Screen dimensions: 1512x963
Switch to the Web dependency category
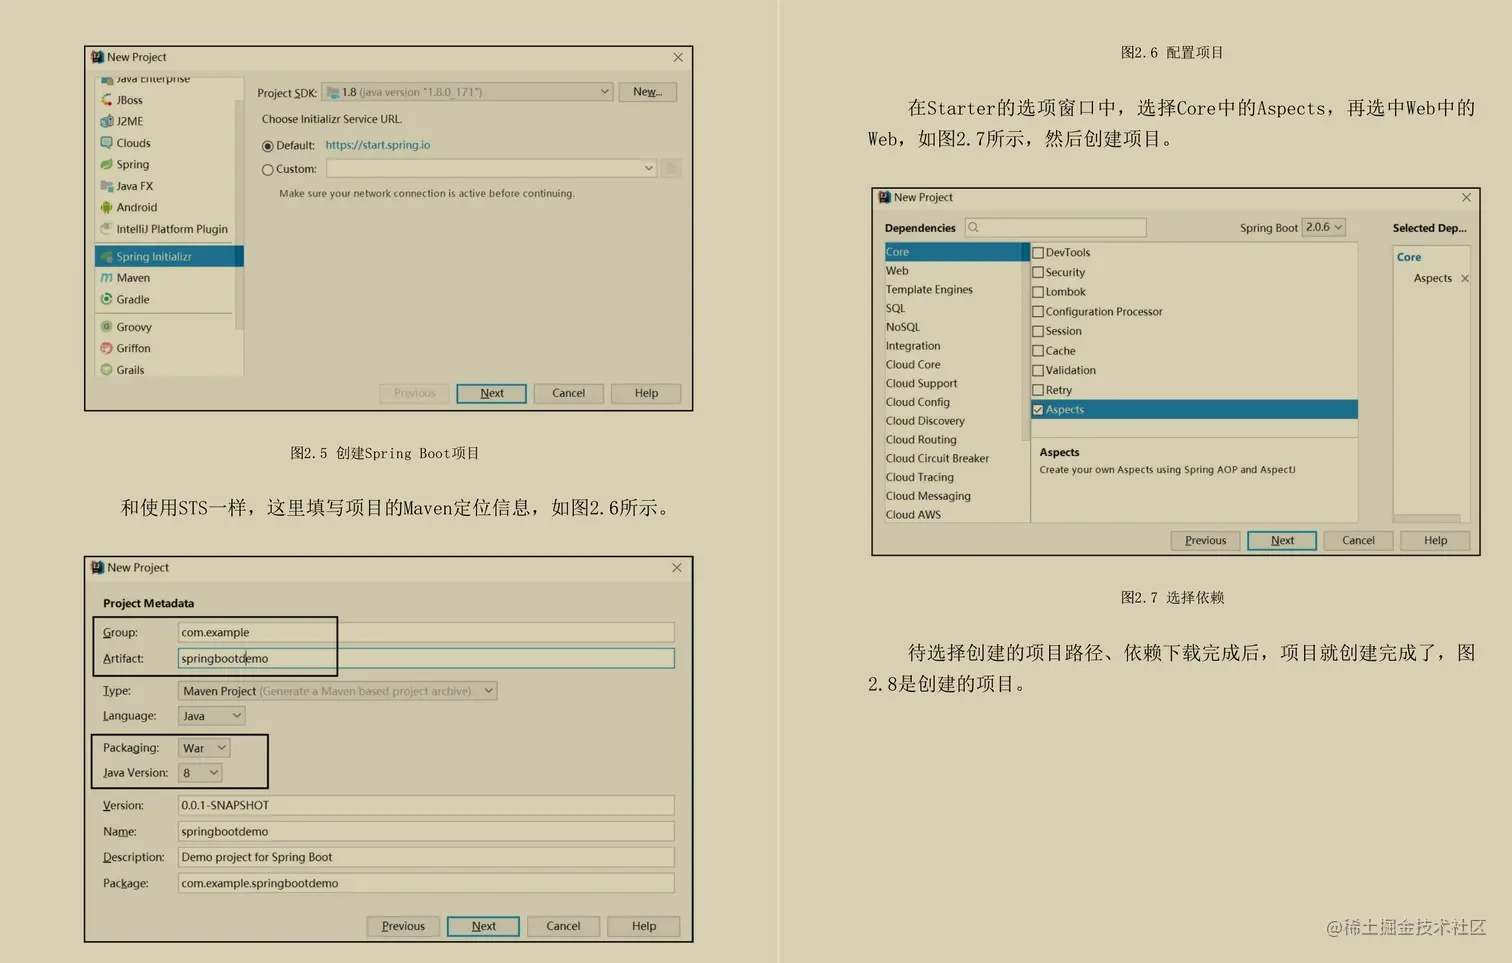coord(896,270)
